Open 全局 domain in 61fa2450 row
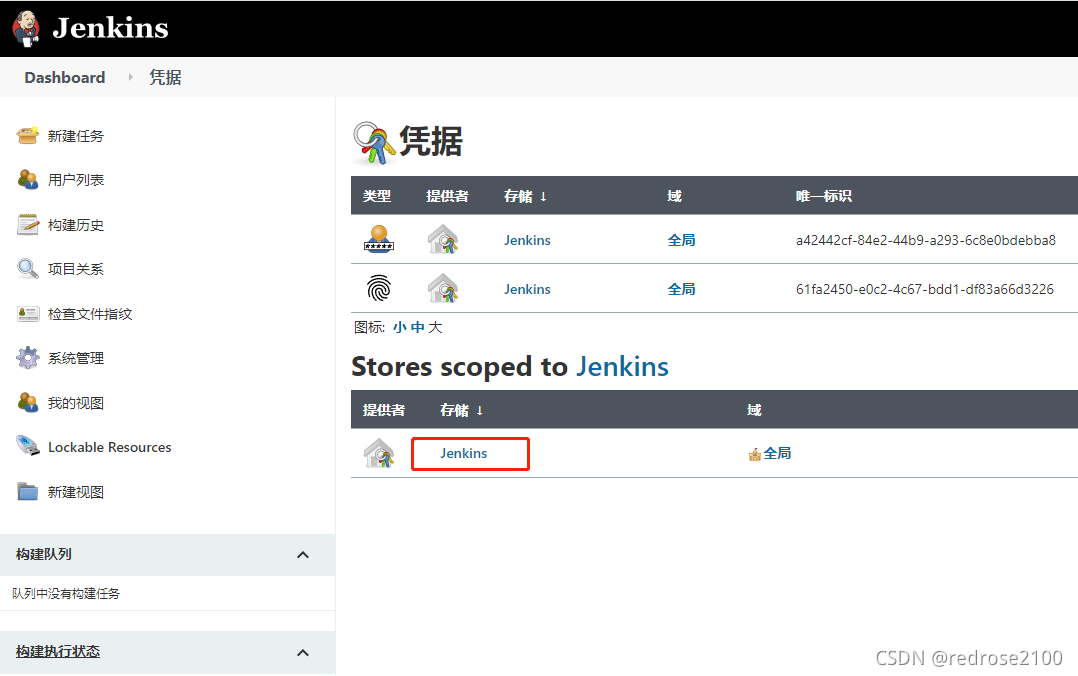 point(681,289)
